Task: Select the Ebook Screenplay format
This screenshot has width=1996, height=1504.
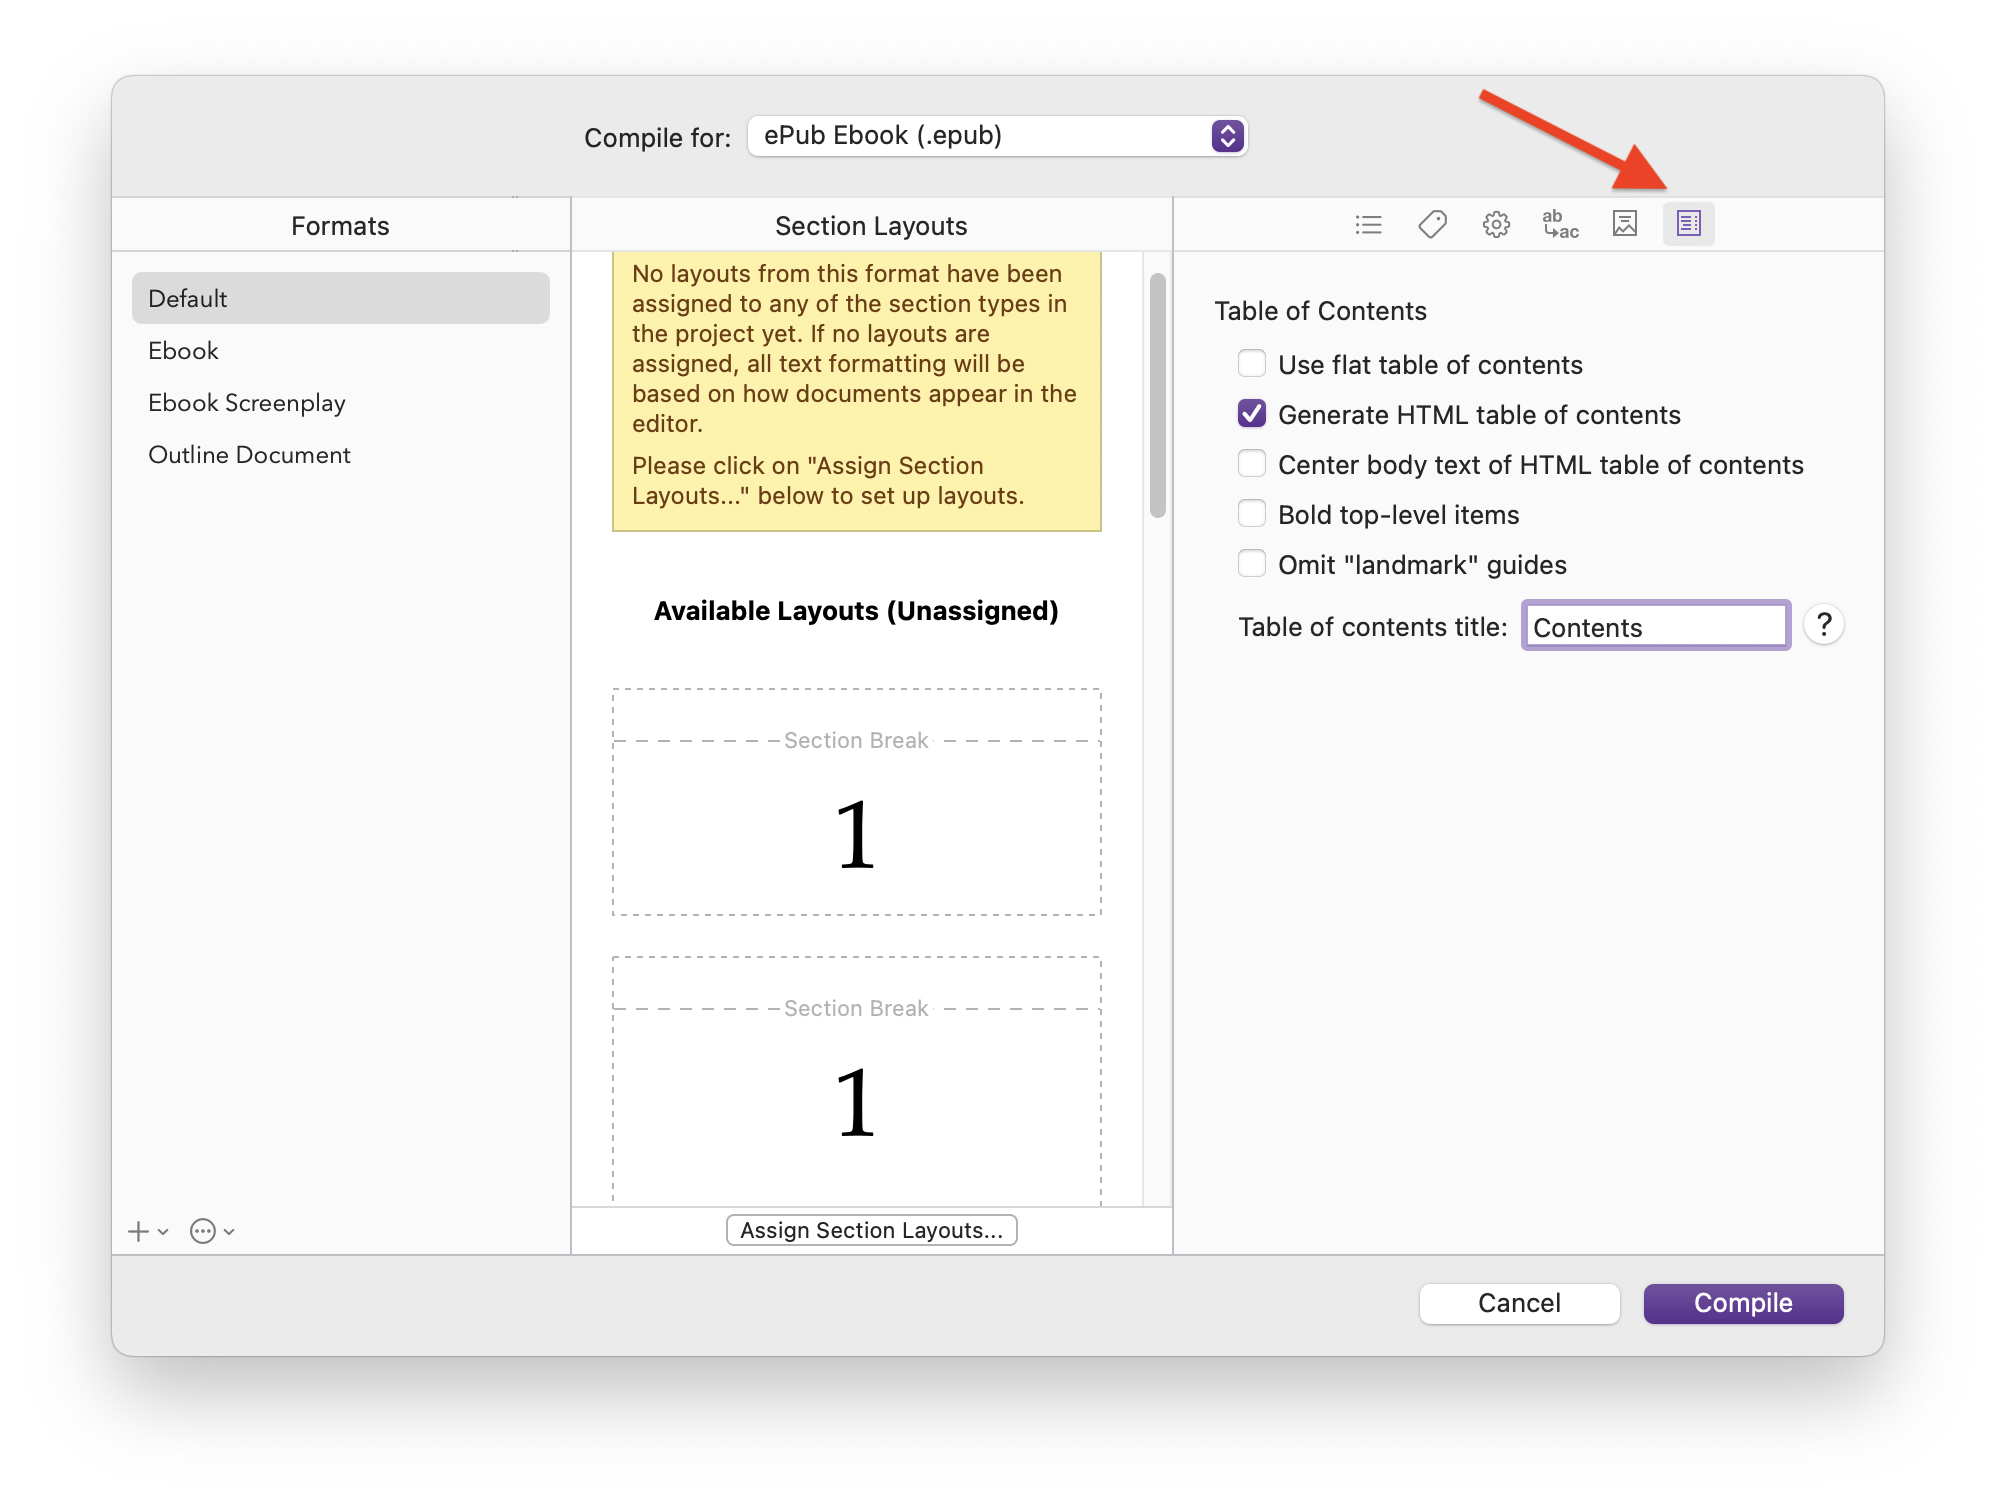Action: click(x=247, y=403)
